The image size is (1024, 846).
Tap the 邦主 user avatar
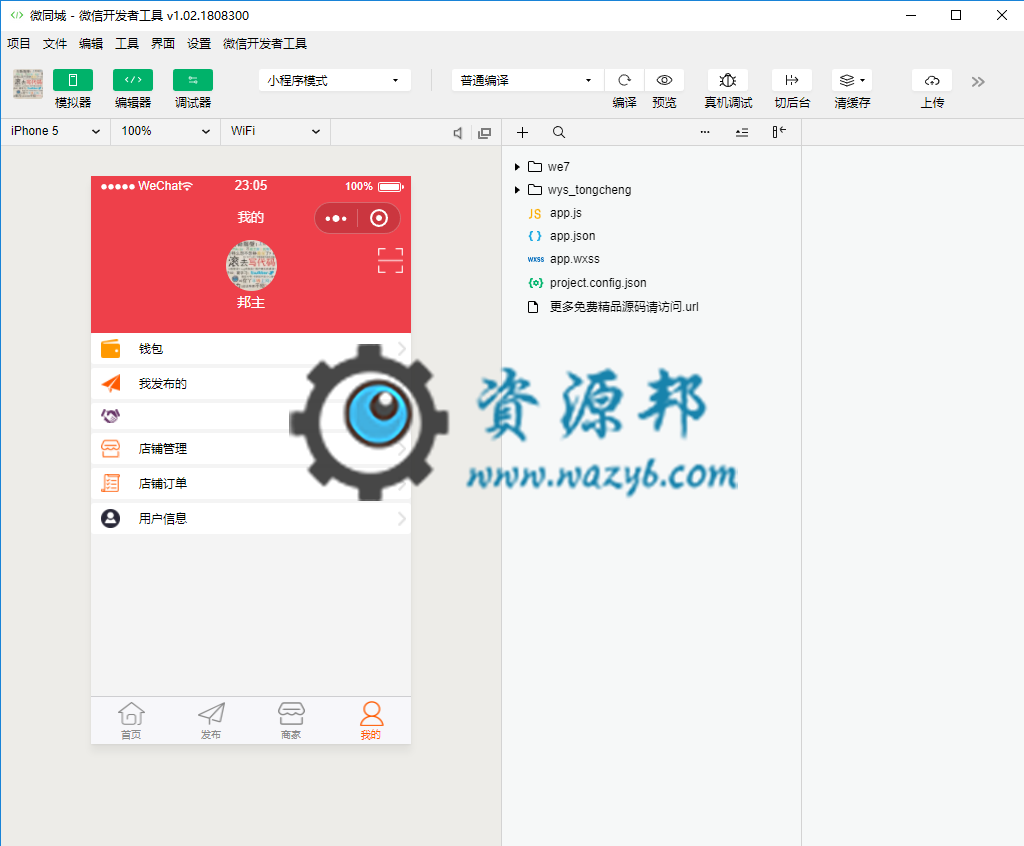point(251,265)
